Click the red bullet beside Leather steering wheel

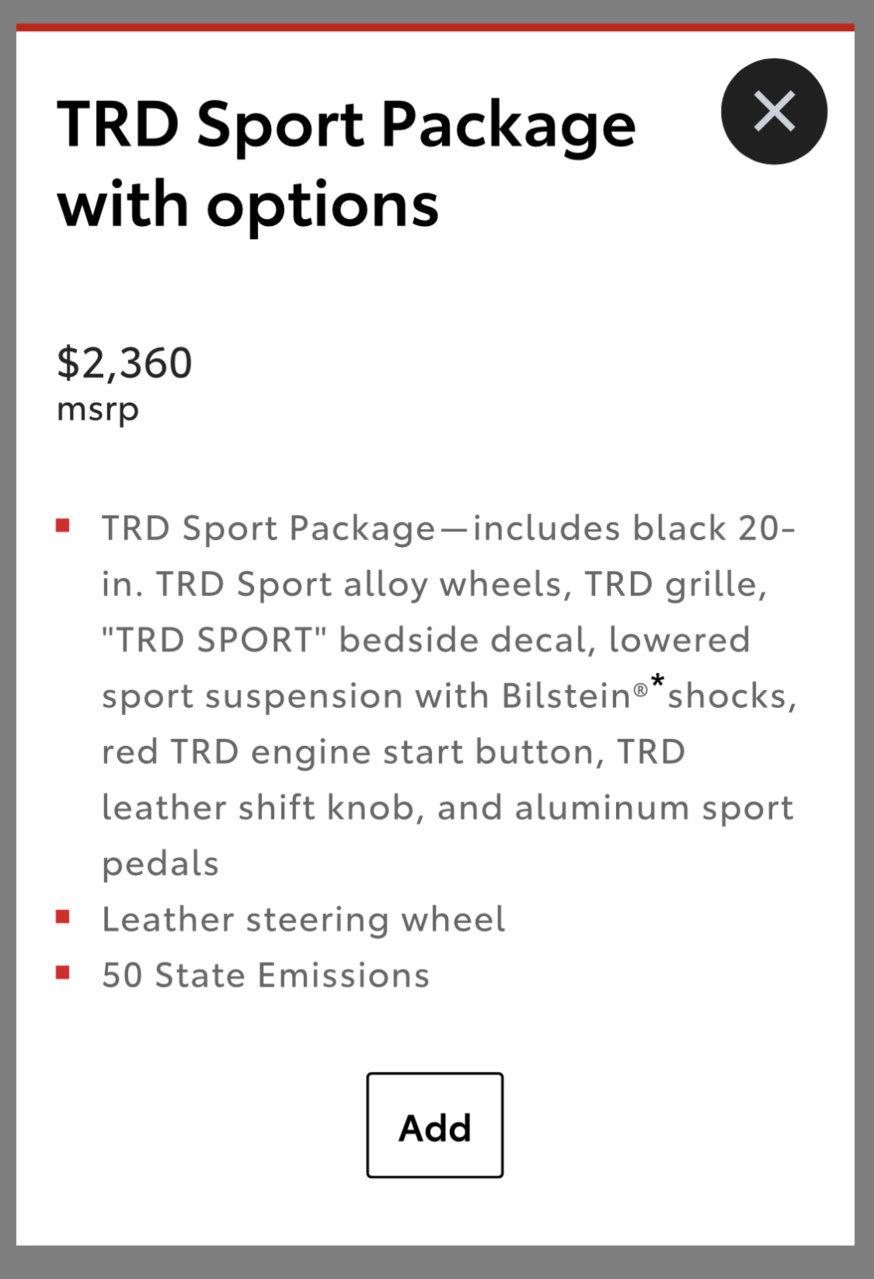point(63,916)
